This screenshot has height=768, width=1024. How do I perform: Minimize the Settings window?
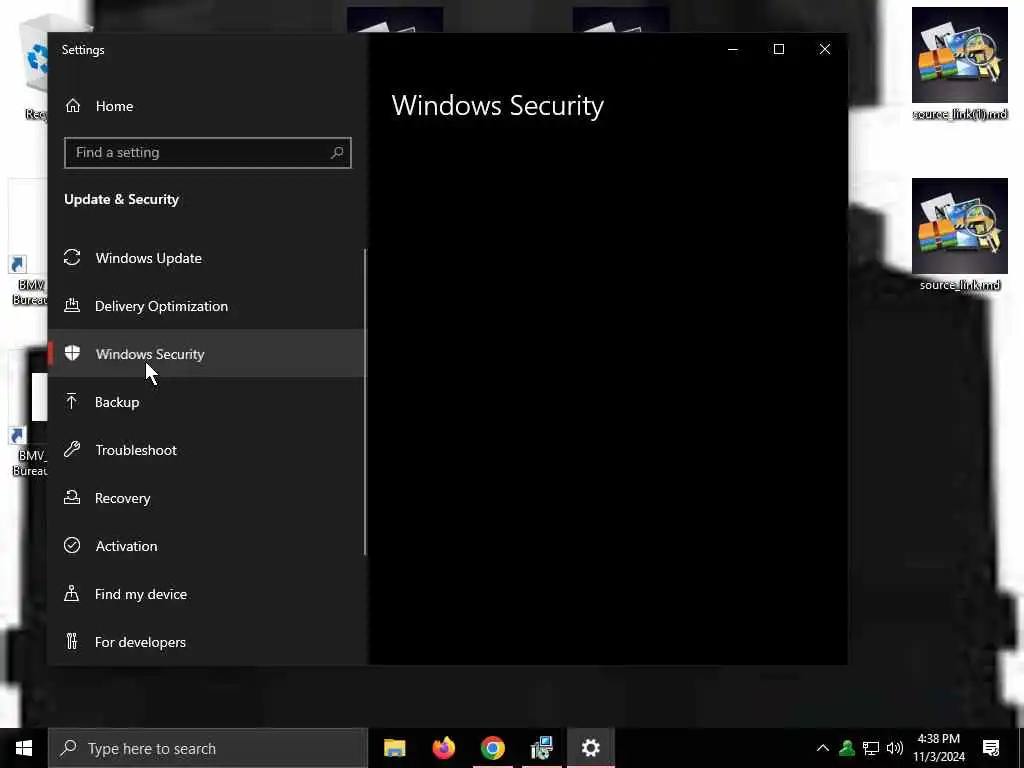pos(733,50)
